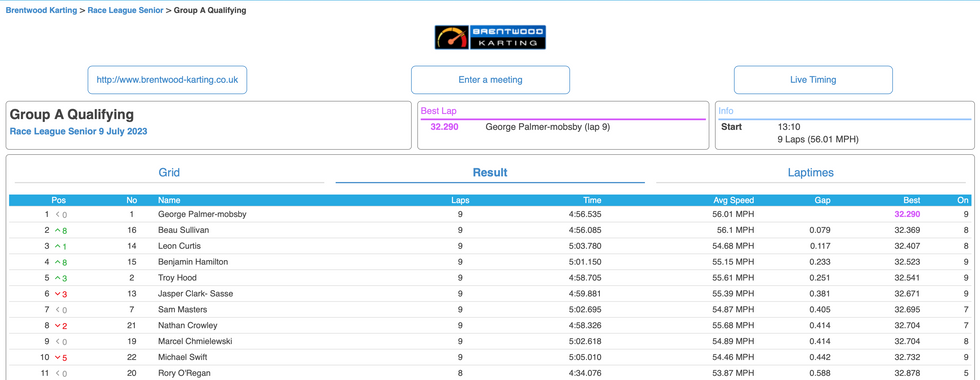Click the purple best lap 32.290 in table
Image resolution: width=980 pixels, height=380 pixels.
click(907, 214)
